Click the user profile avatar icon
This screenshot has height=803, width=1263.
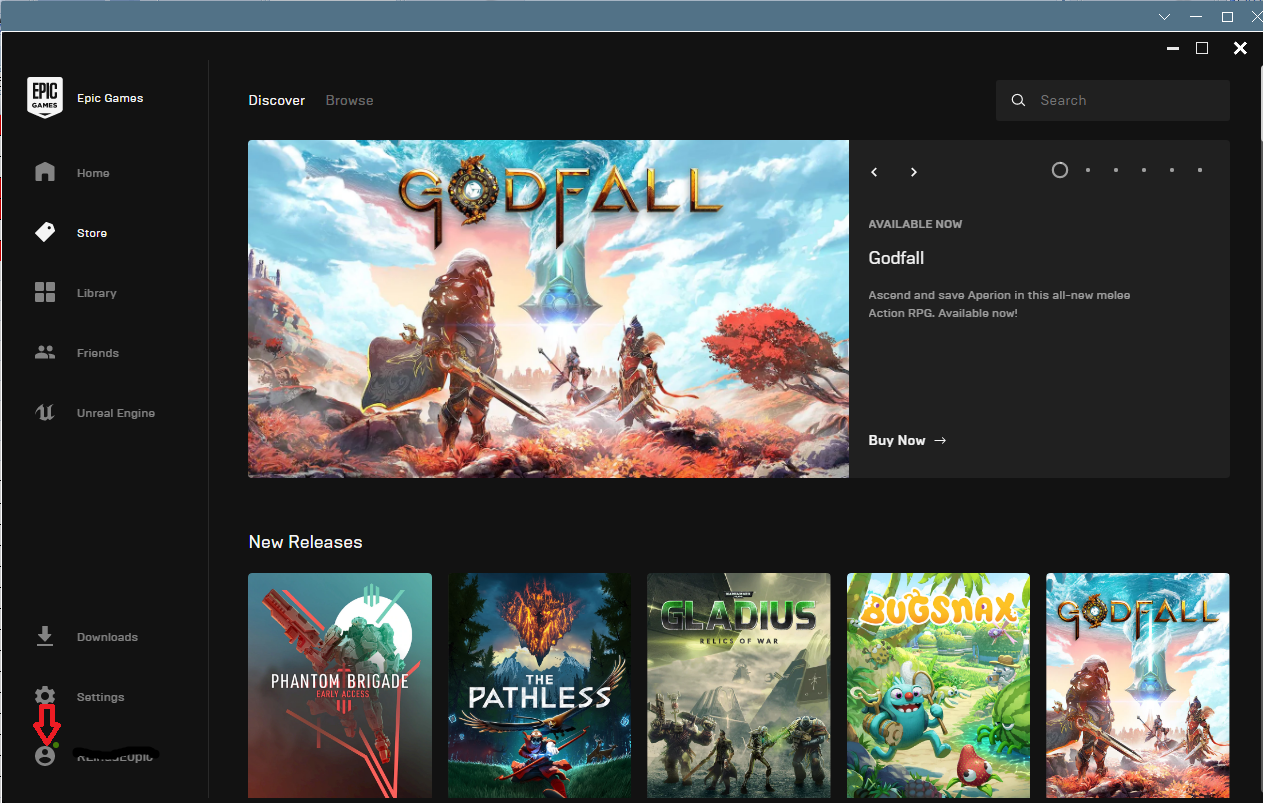pyautogui.click(x=45, y=755)
